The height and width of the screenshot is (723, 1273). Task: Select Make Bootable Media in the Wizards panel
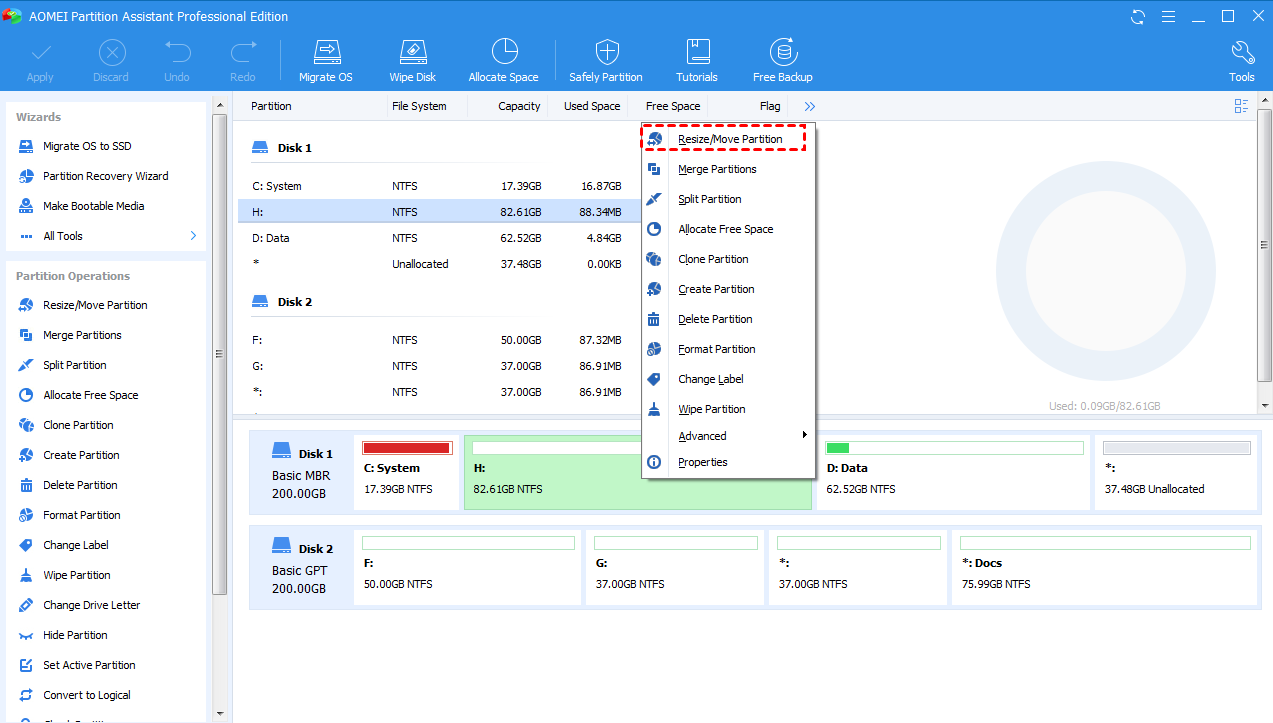pos(92,206)
